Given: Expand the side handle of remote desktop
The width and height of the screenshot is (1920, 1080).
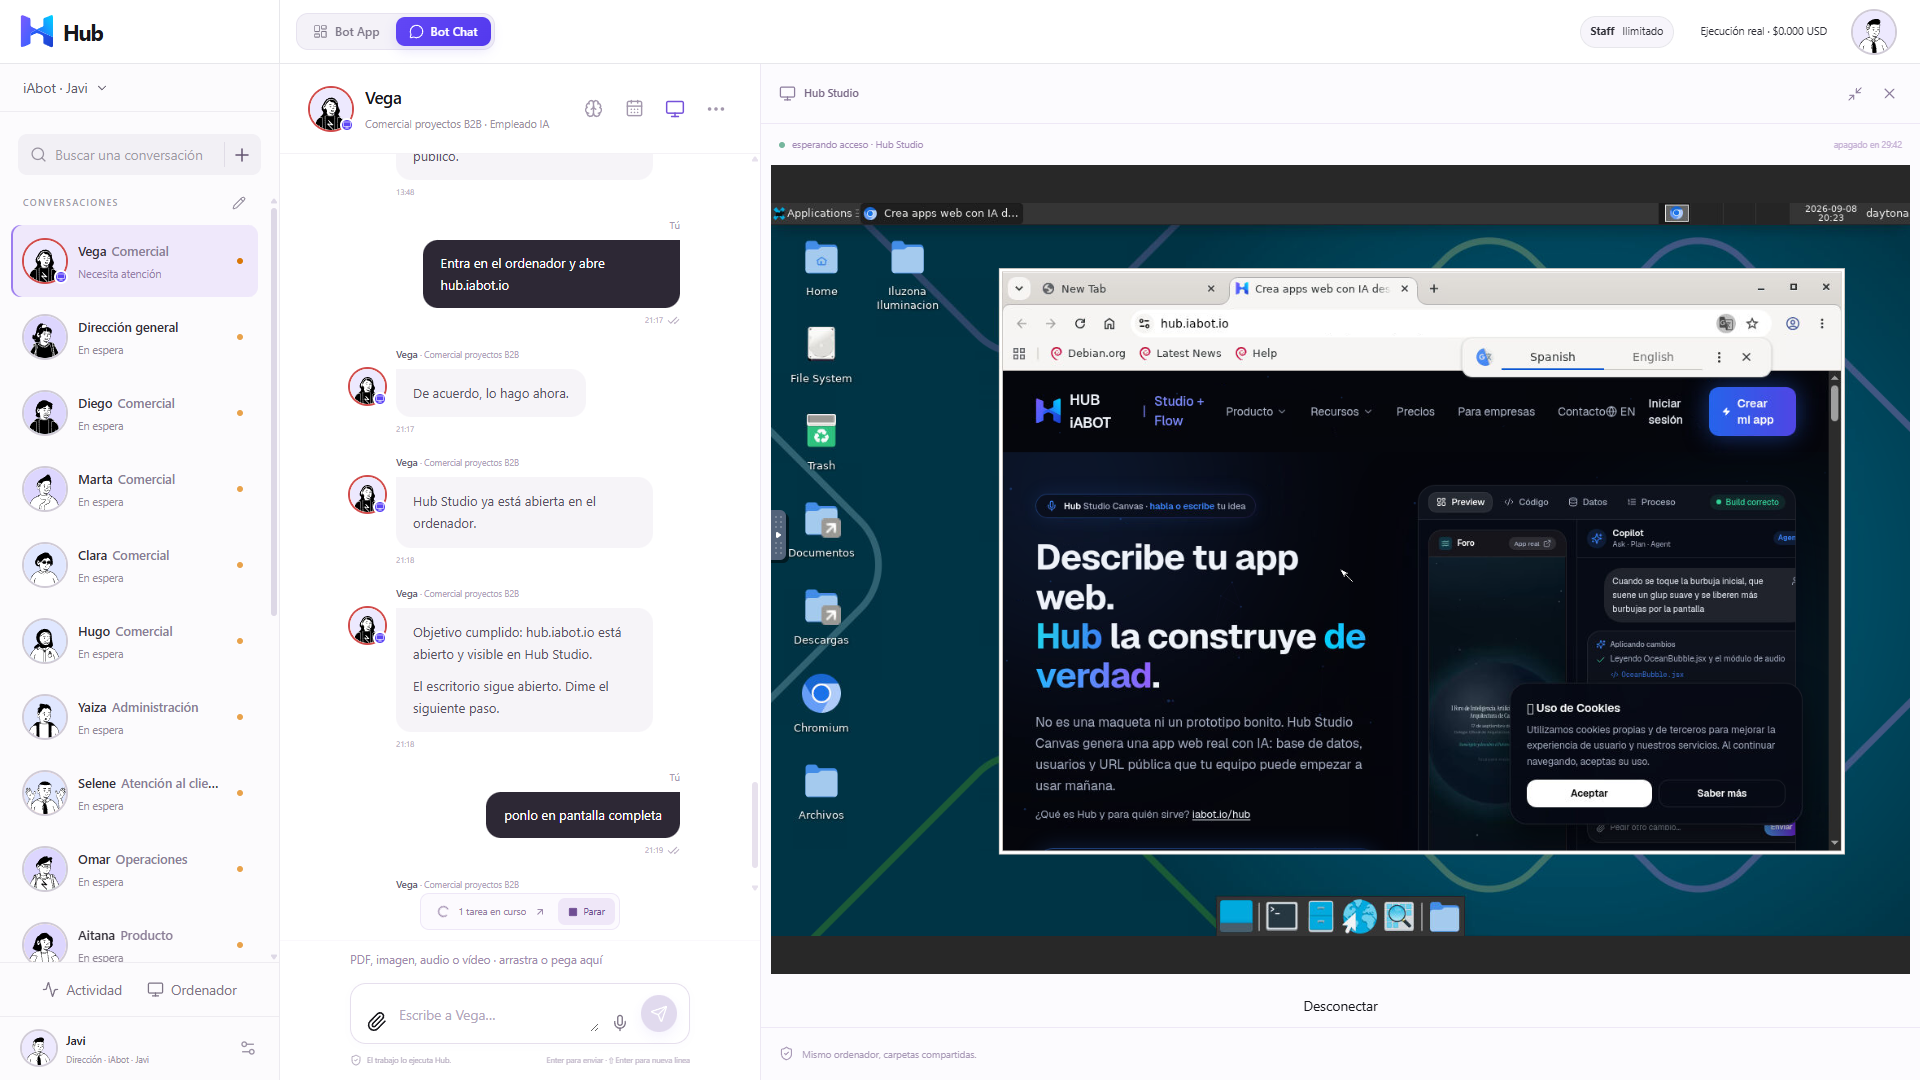Looking at the screenshot, I should point(778,535).
